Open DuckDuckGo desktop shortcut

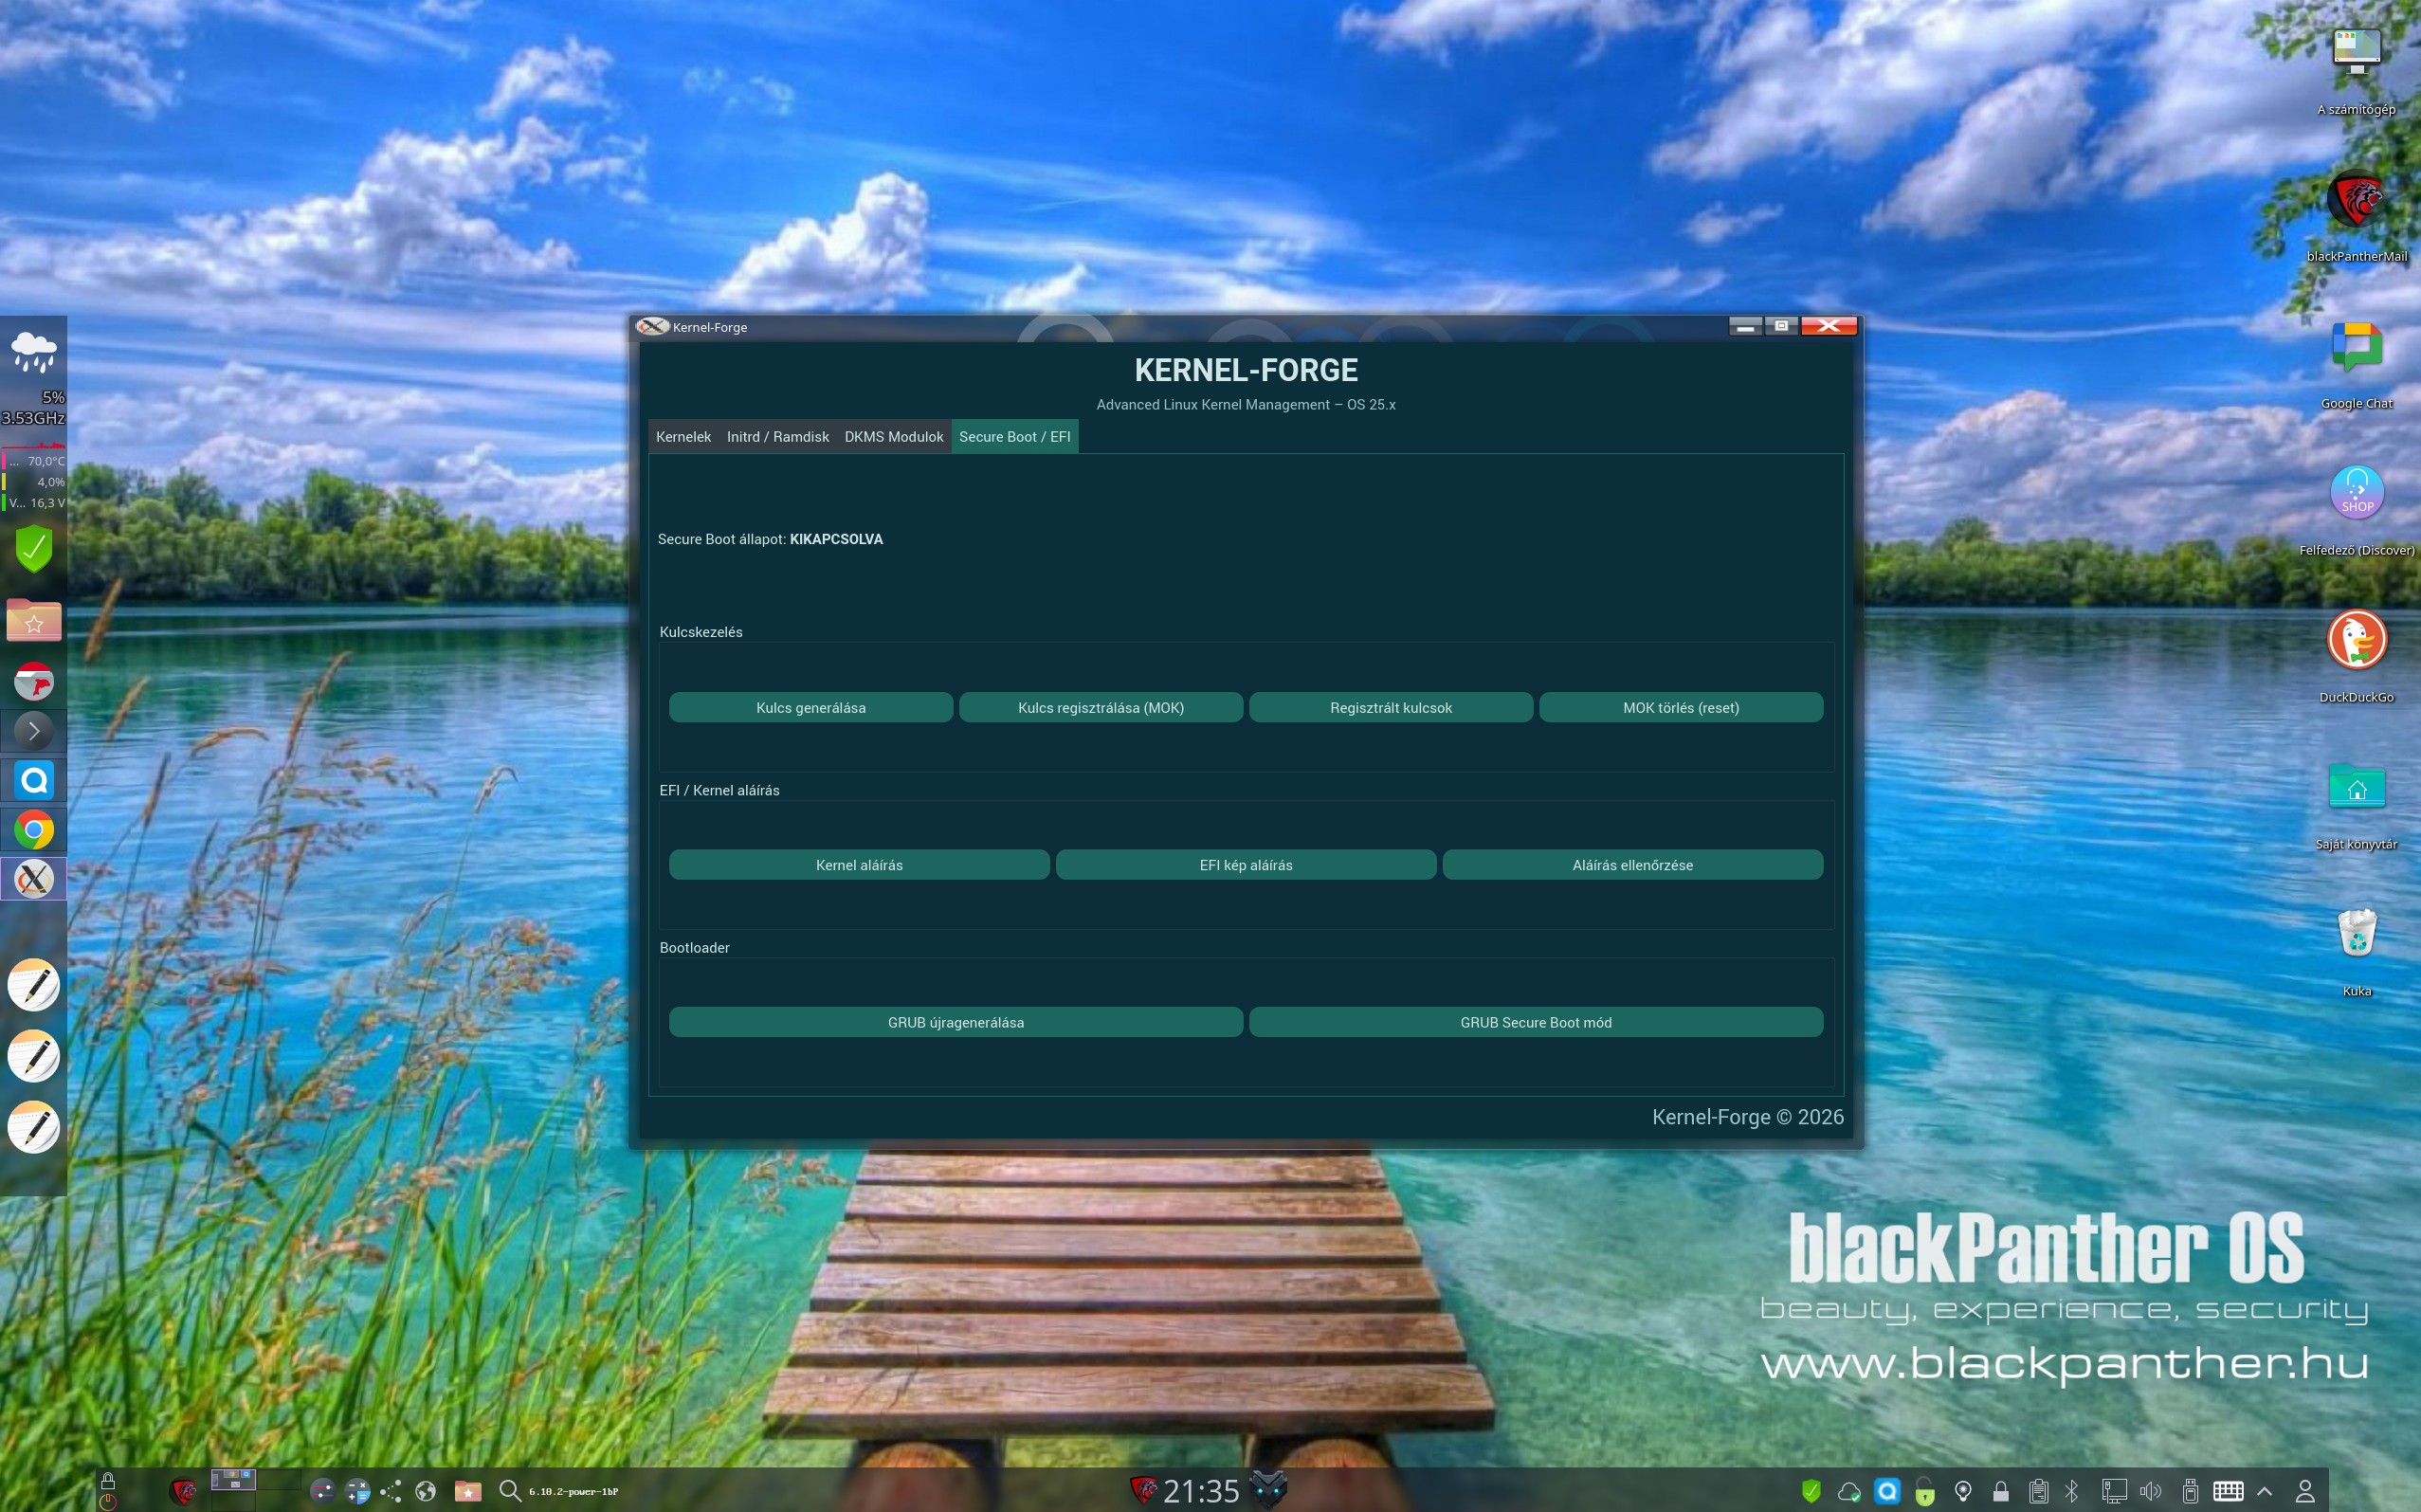pos(2356,640)
